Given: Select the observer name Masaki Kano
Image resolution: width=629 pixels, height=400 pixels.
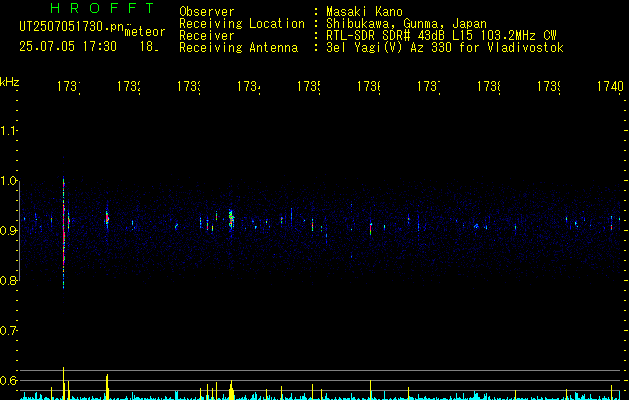Looking at the screenshot, I should [x=364, y=12].
